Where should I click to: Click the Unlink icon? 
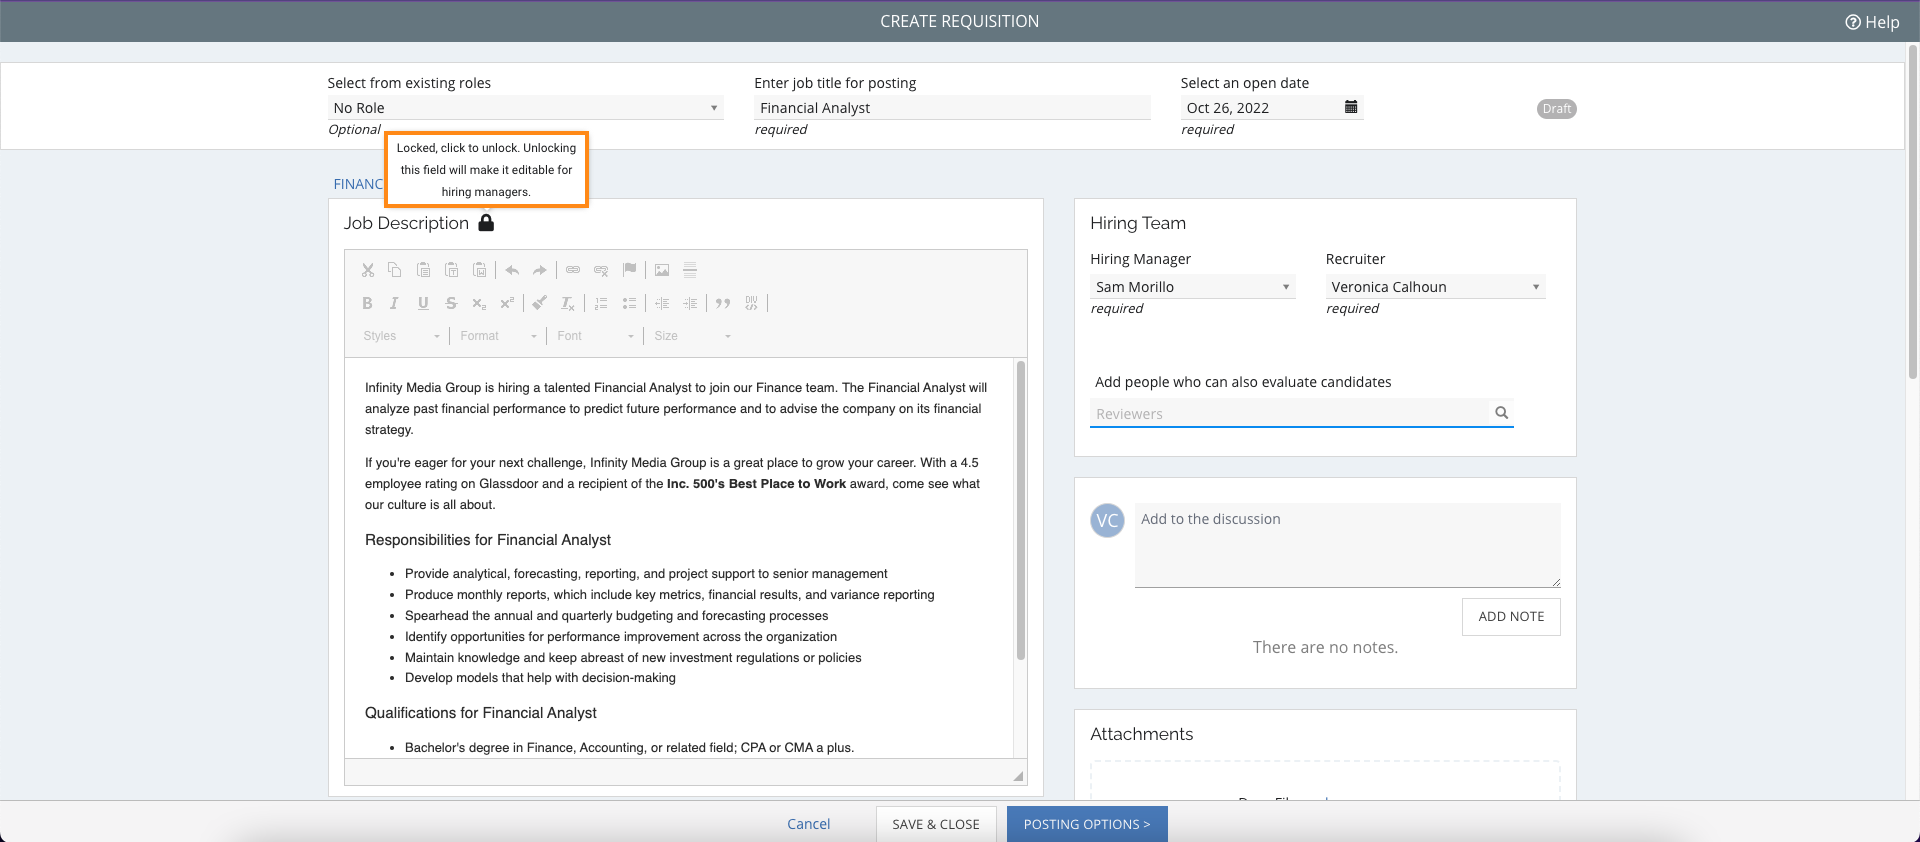[601, 270]
